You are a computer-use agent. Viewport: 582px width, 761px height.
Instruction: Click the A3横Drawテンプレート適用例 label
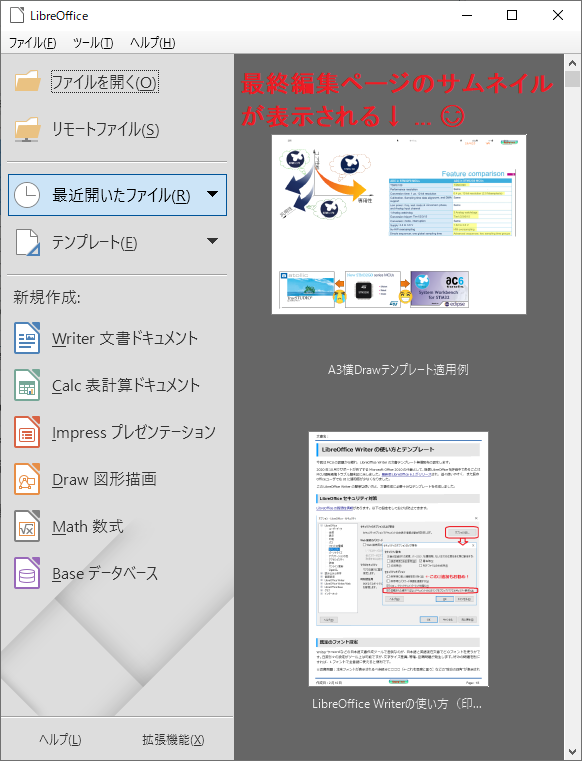399,370
